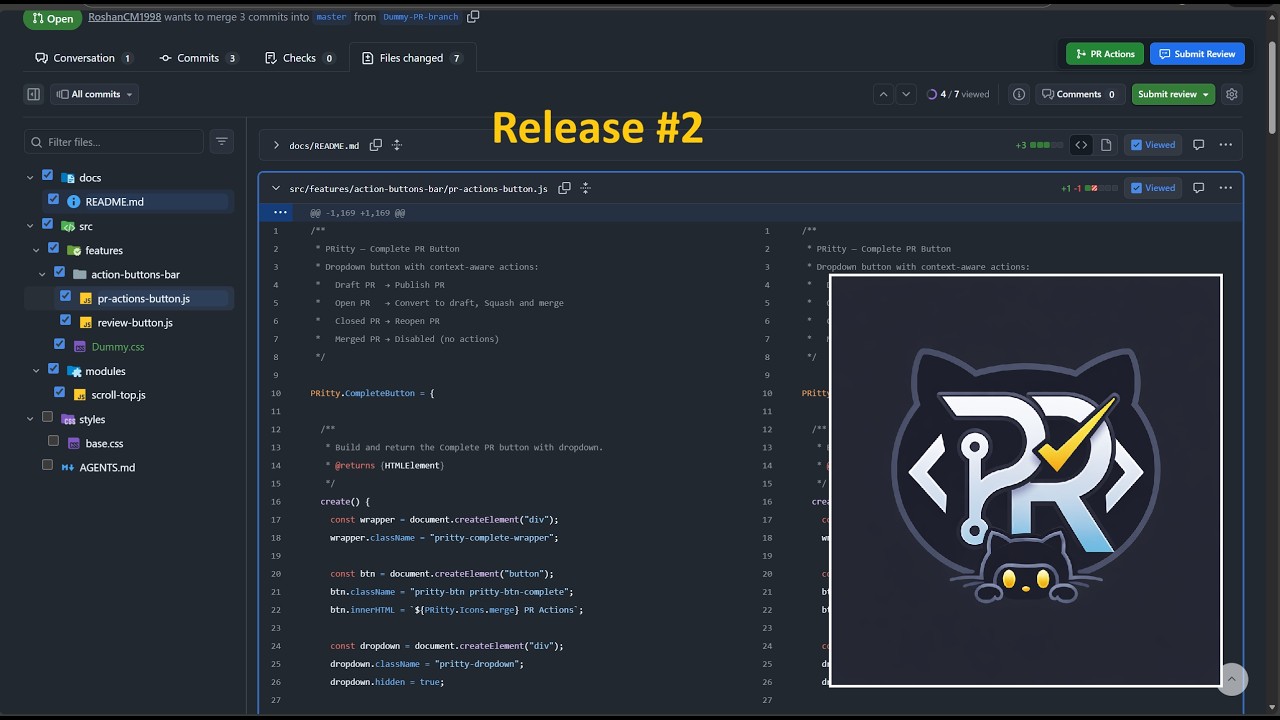Screen dimensions: 1280x720
Task: Collapse the action-buttons-bar folder chevron
Action: coord(43,274)
